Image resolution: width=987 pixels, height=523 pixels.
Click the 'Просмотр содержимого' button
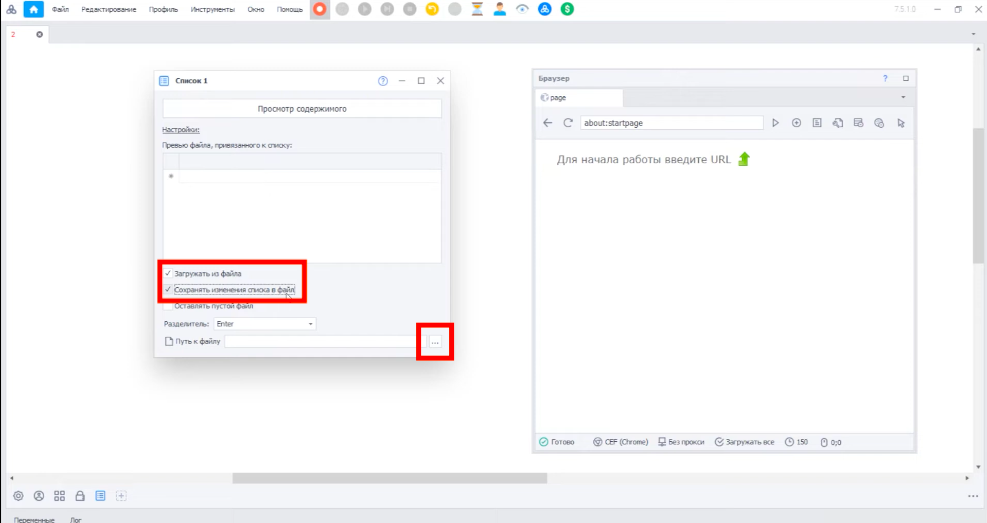click(302, 109)
